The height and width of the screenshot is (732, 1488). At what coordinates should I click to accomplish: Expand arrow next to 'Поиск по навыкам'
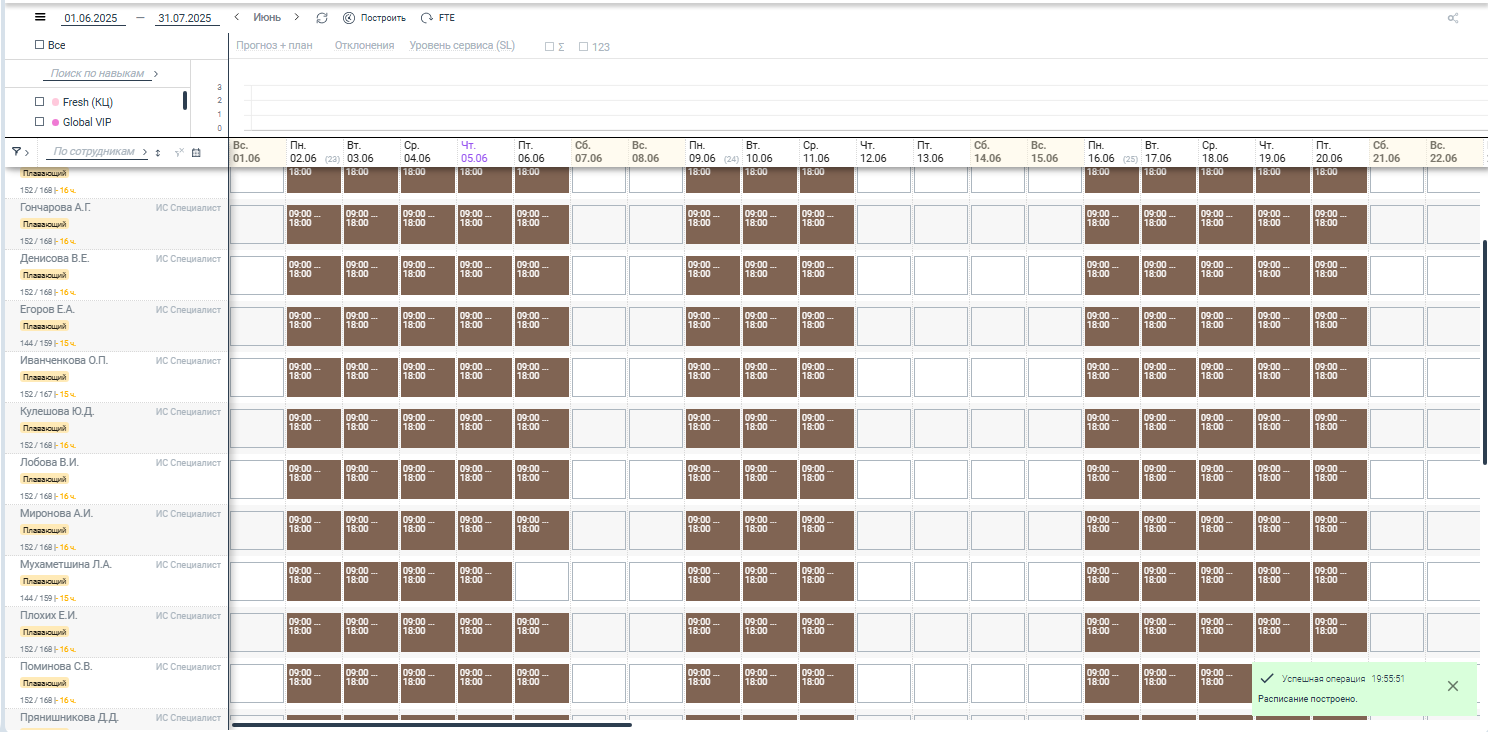pyautogui.click(x=156, y=74)
